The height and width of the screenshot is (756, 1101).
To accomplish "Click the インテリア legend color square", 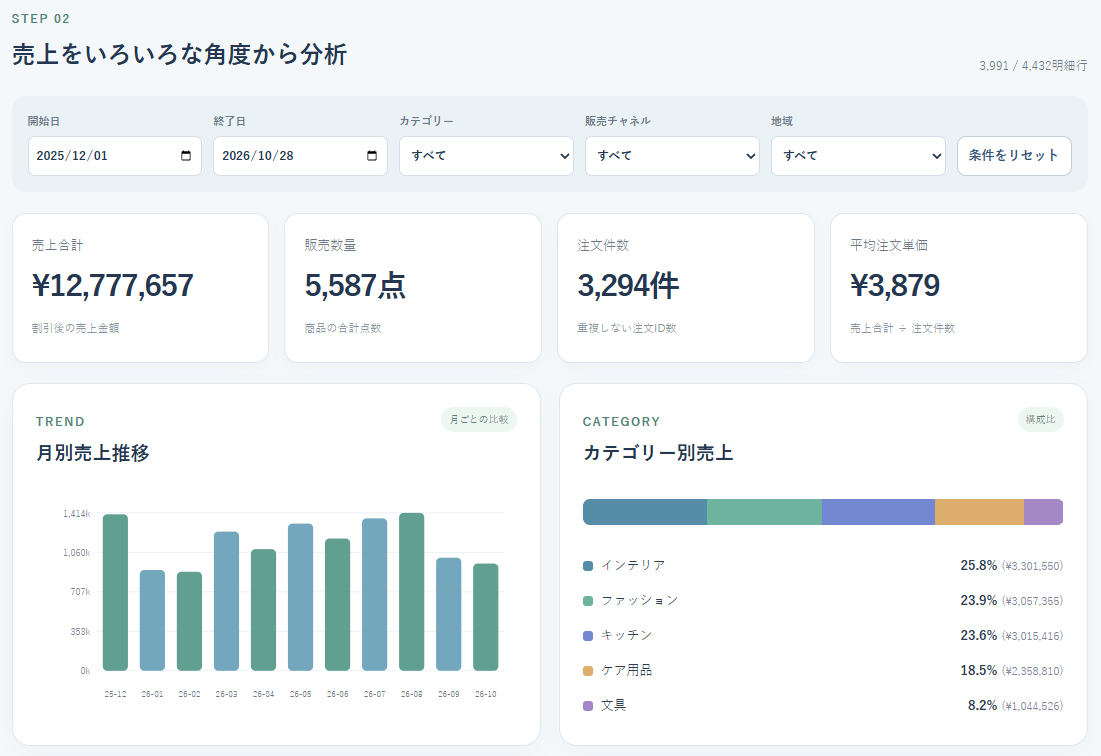I will [x=588, y=566].
